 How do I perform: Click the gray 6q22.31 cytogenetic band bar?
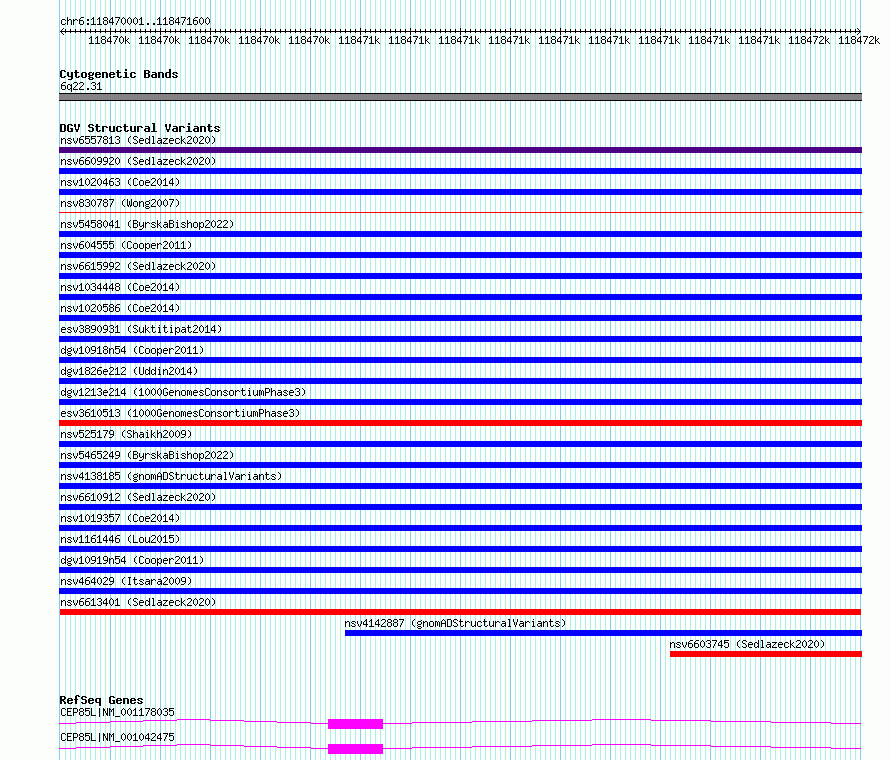[x=460, y=97]
